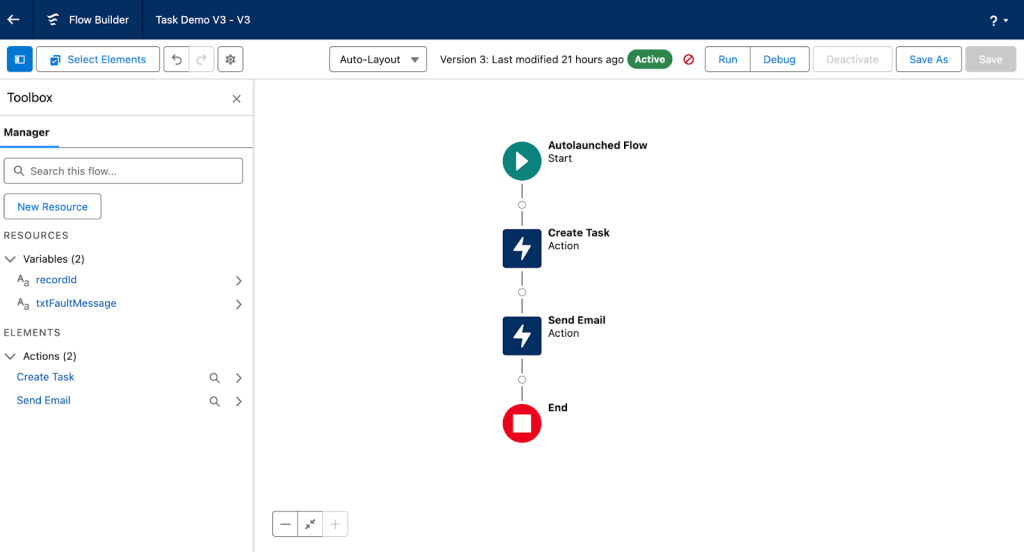Open the Auto-Layout dropdown
Image resolution: width=1024 pixels, height=552 pixels.
[378, 59]
